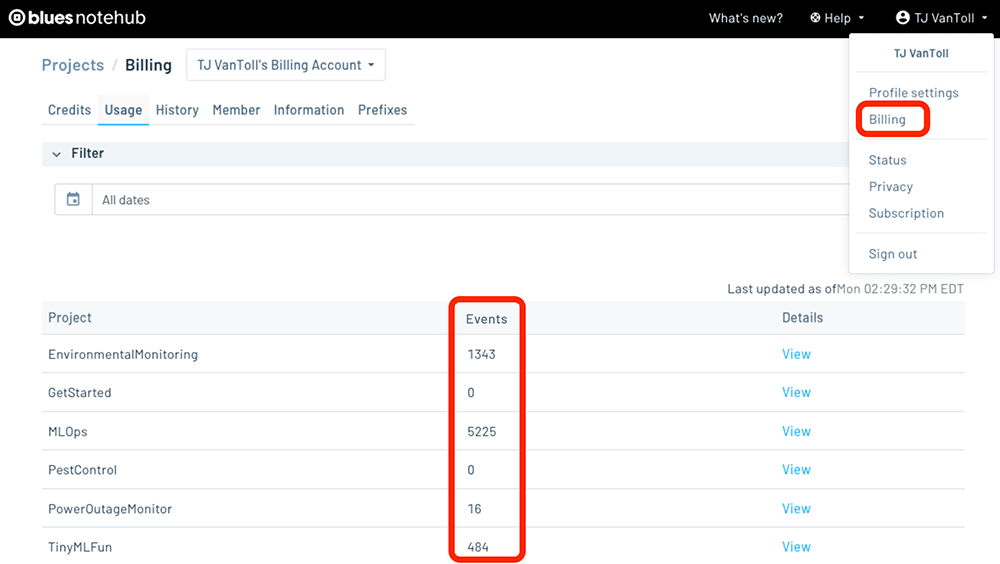Collapse the Filter section chevron
1000x564 pixels.
[57, 154]
